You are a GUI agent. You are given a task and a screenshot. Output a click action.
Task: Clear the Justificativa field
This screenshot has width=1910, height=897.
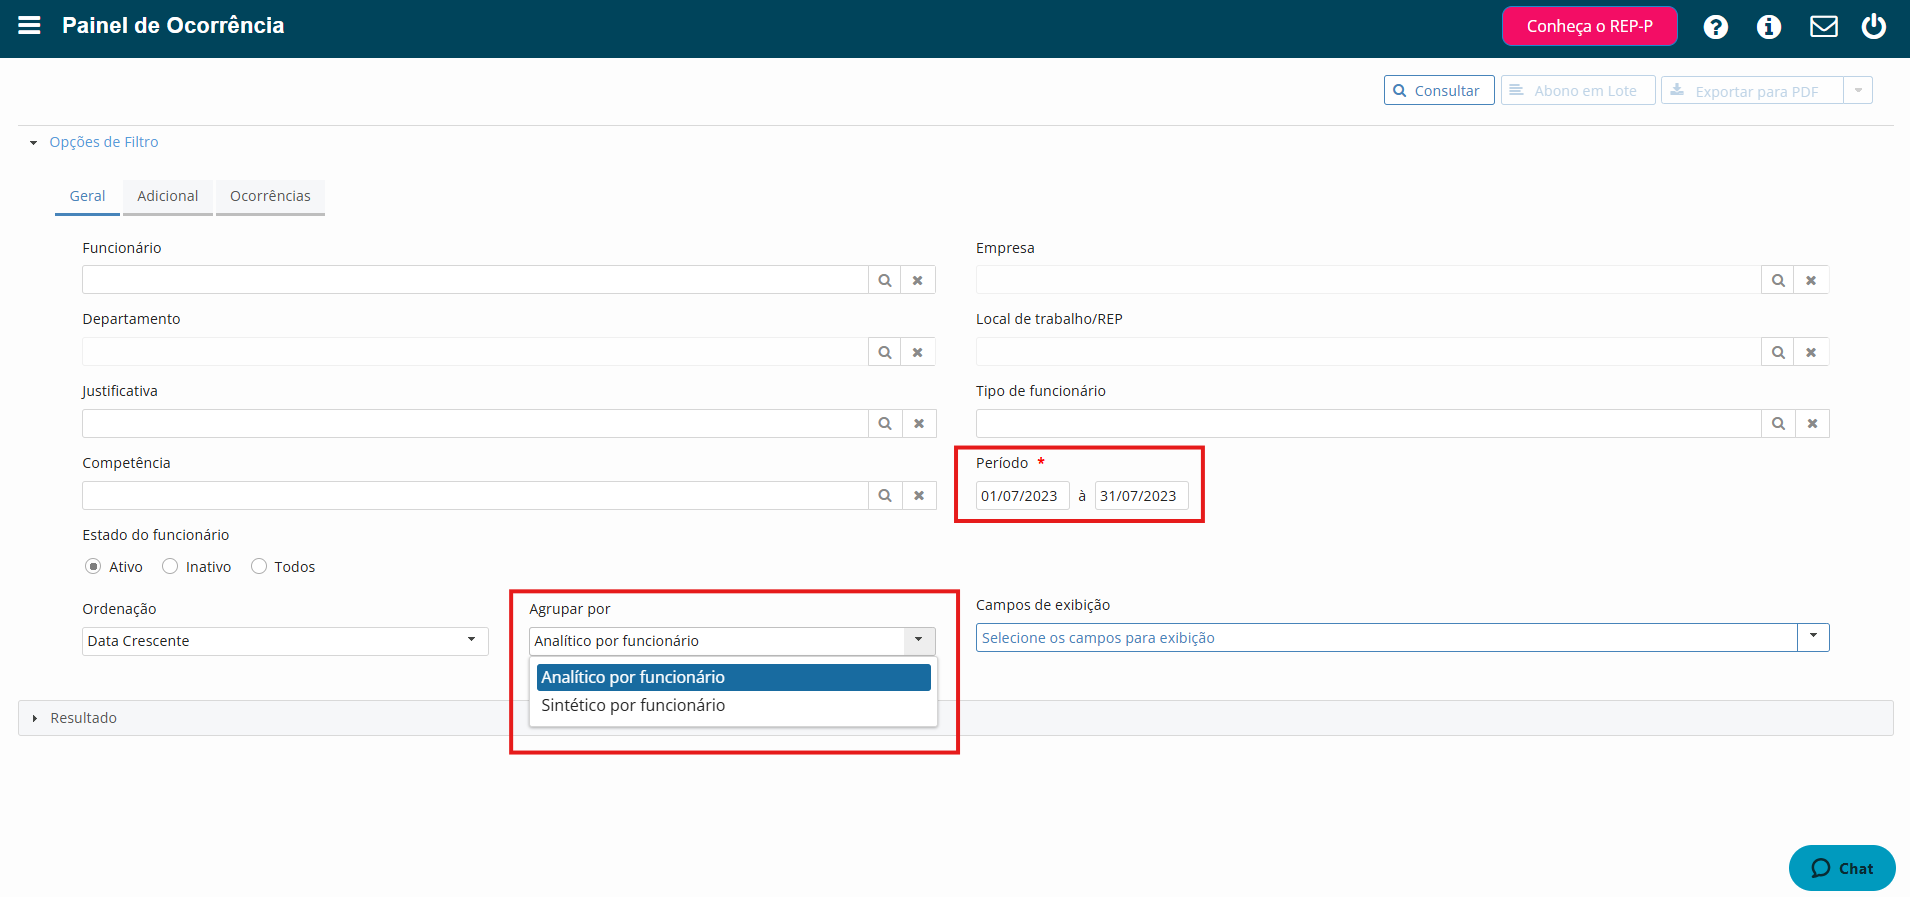click(919, 424)
